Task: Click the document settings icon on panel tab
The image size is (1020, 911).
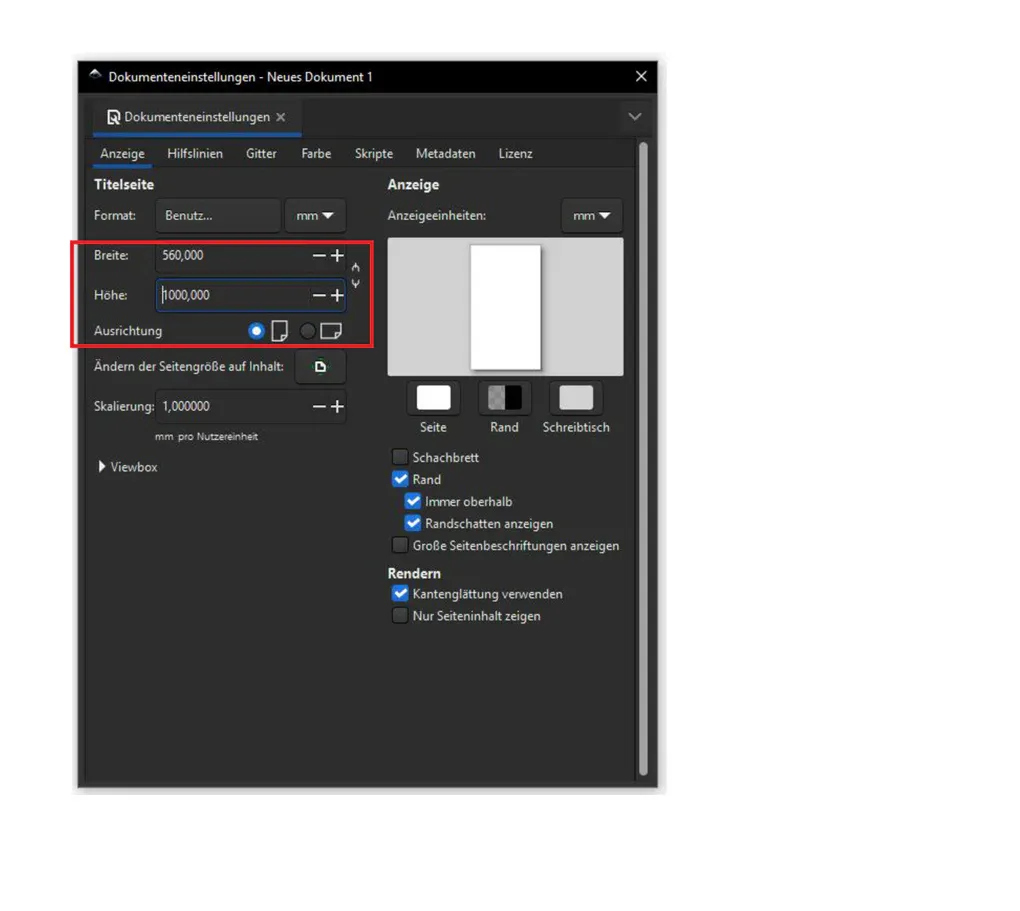Action: [113, 117]
